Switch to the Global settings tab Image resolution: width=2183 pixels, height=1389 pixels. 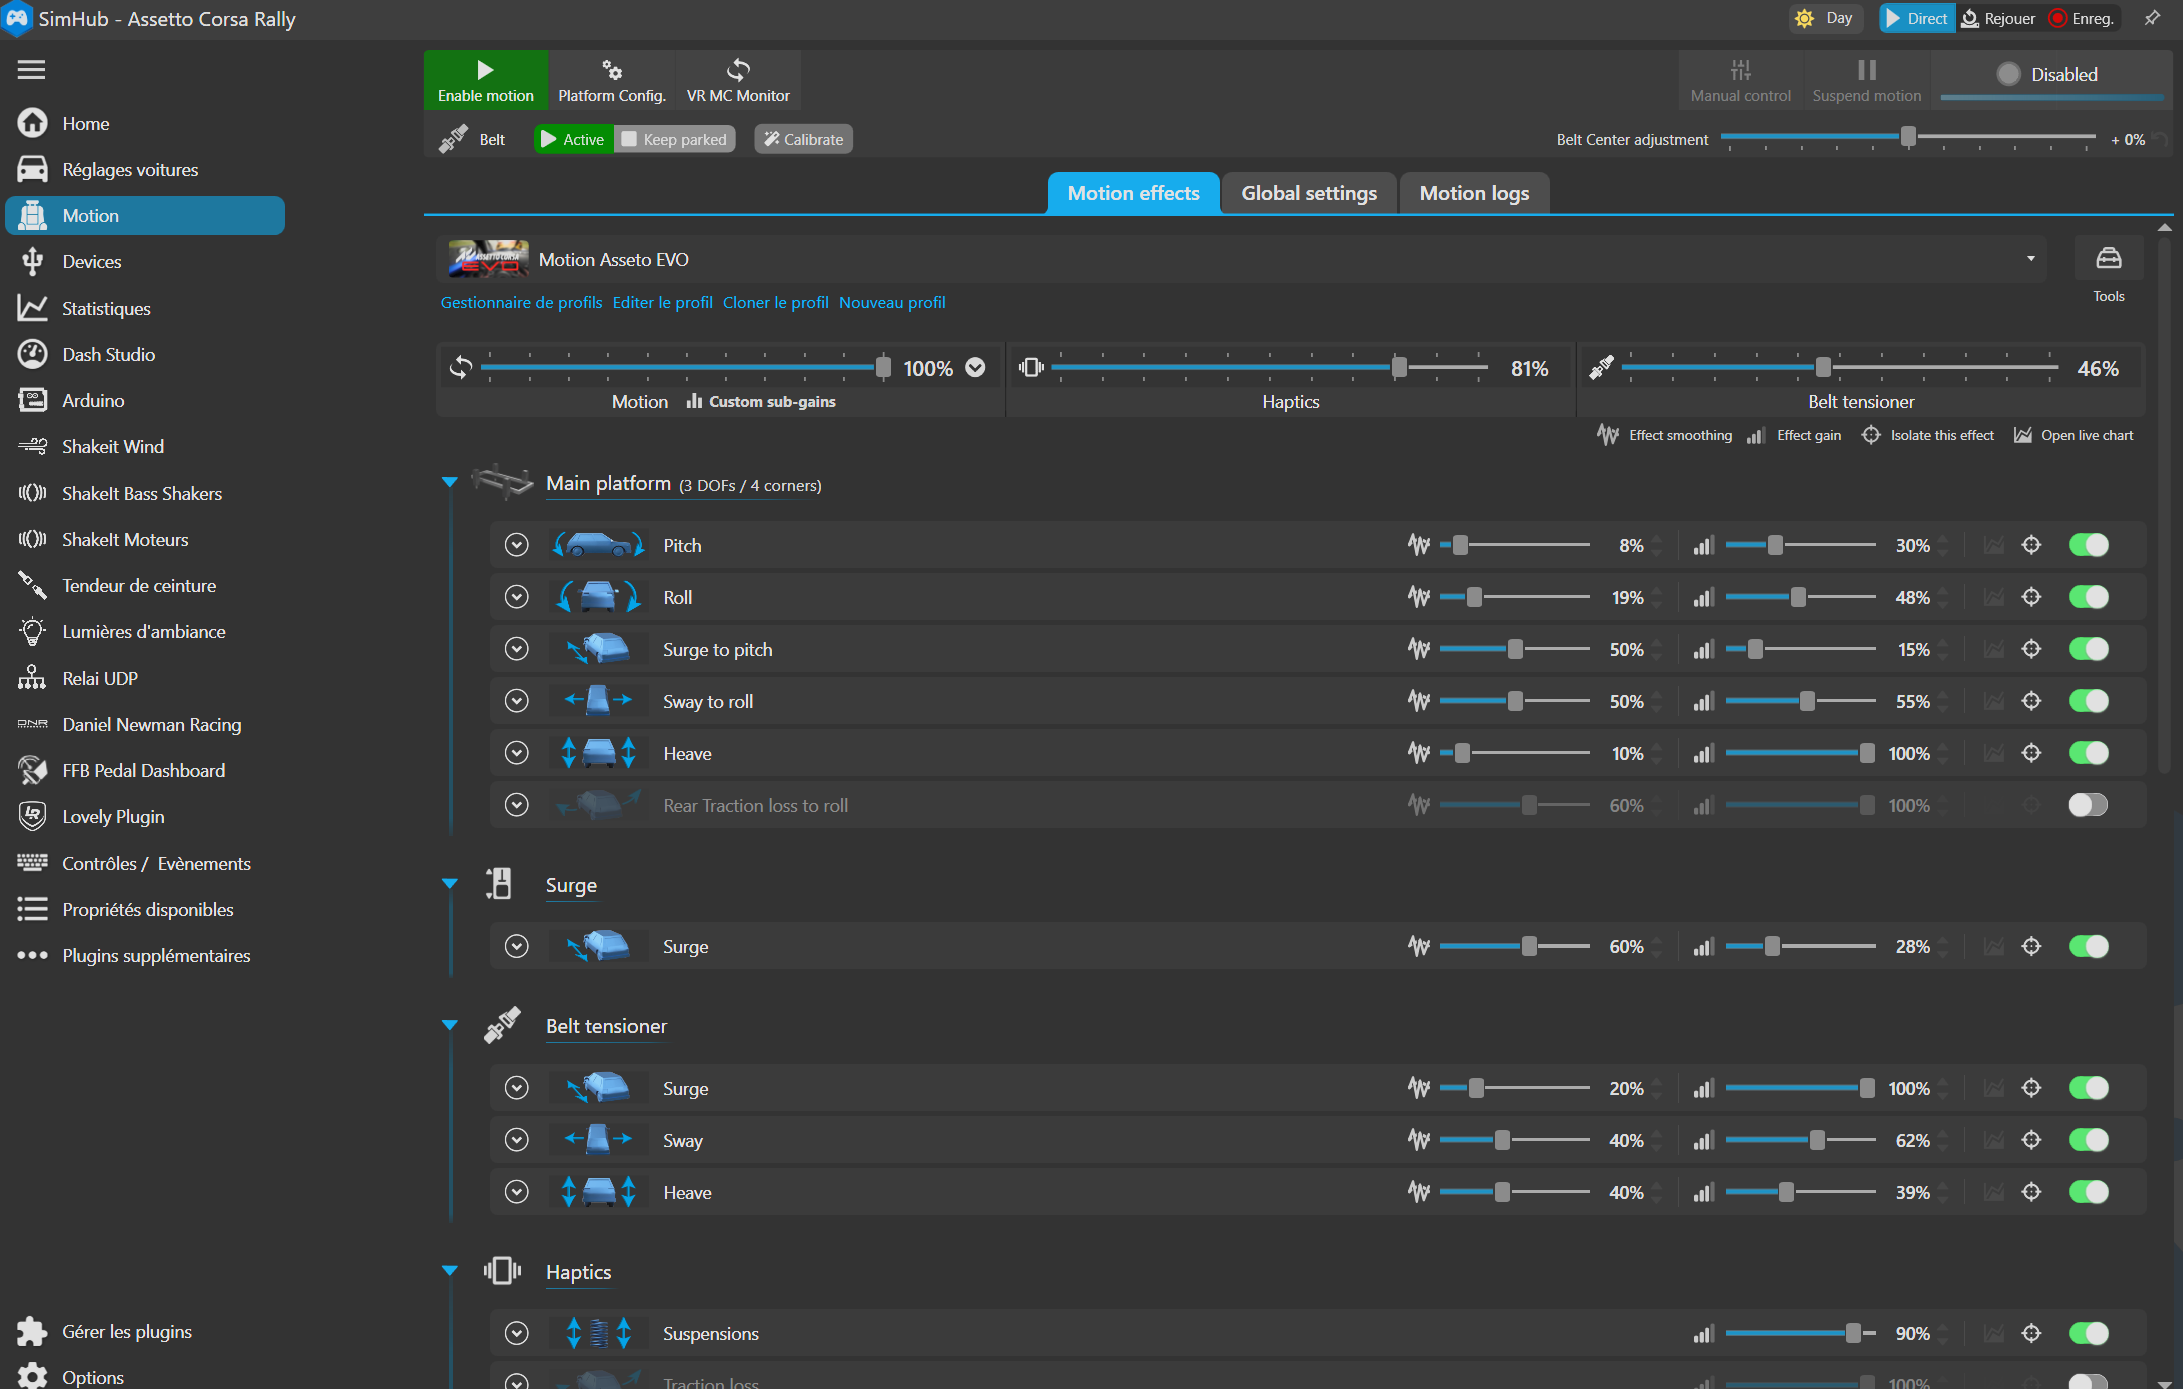(1308, 193)
